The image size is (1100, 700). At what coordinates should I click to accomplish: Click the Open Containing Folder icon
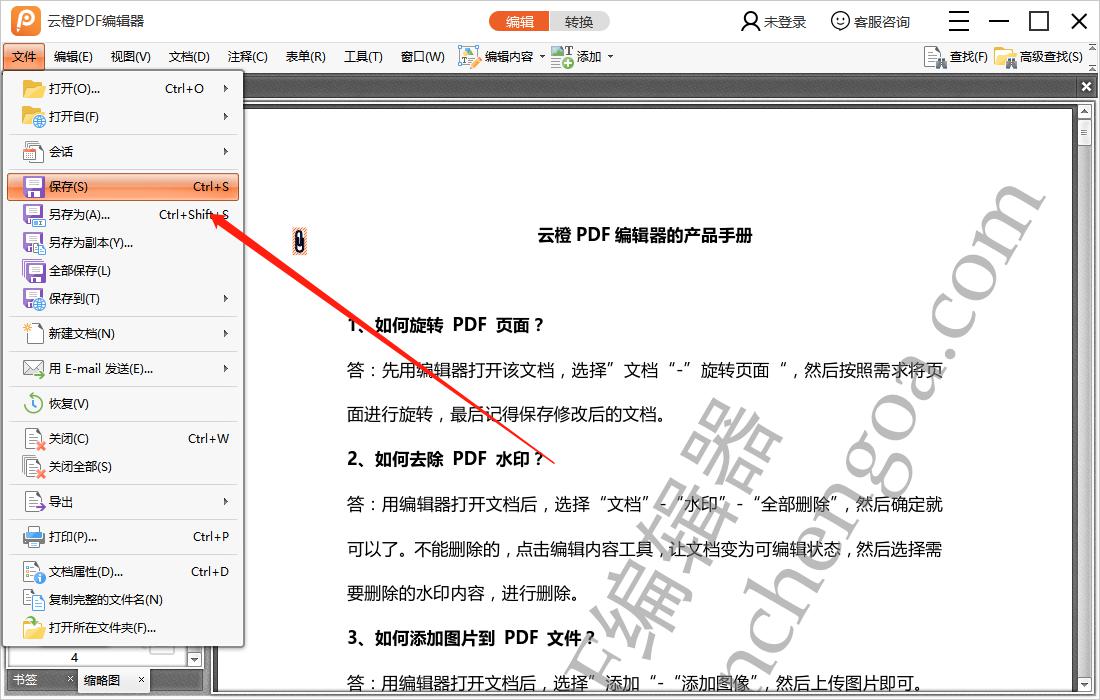tap(33, 628)
